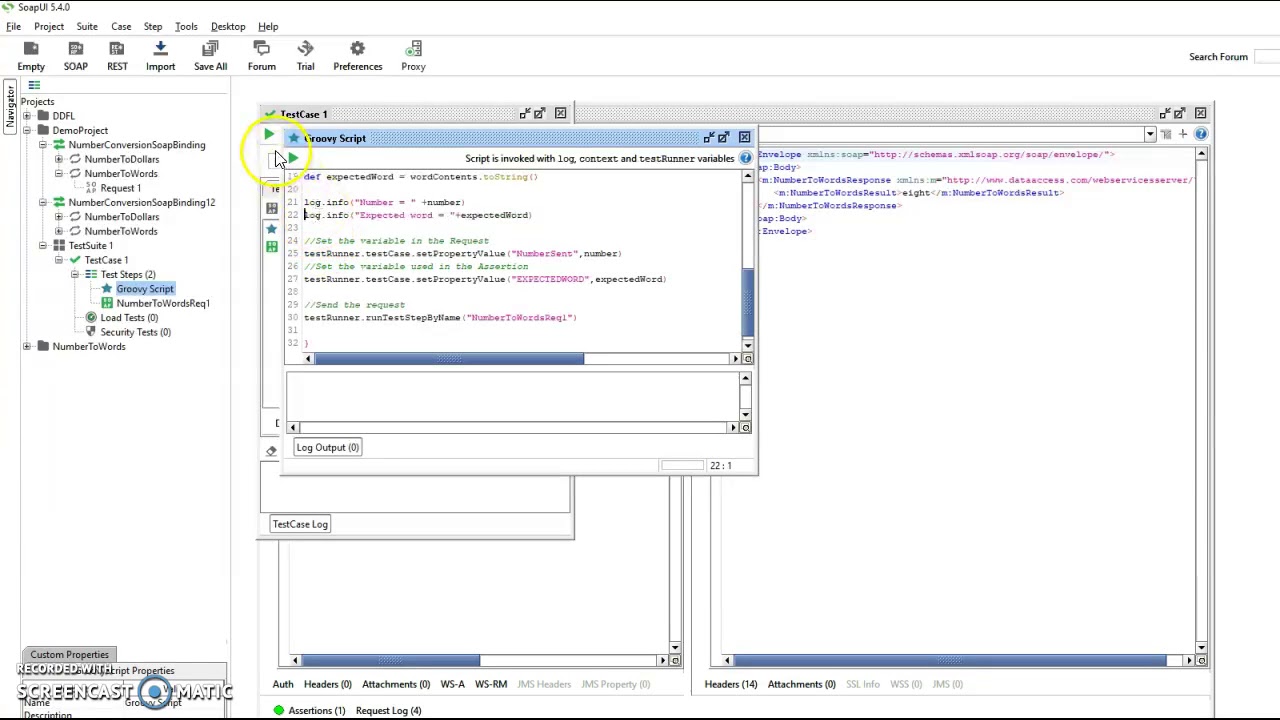Open the Suite menu
This screenshot has height=720, width=1280.
87,26
